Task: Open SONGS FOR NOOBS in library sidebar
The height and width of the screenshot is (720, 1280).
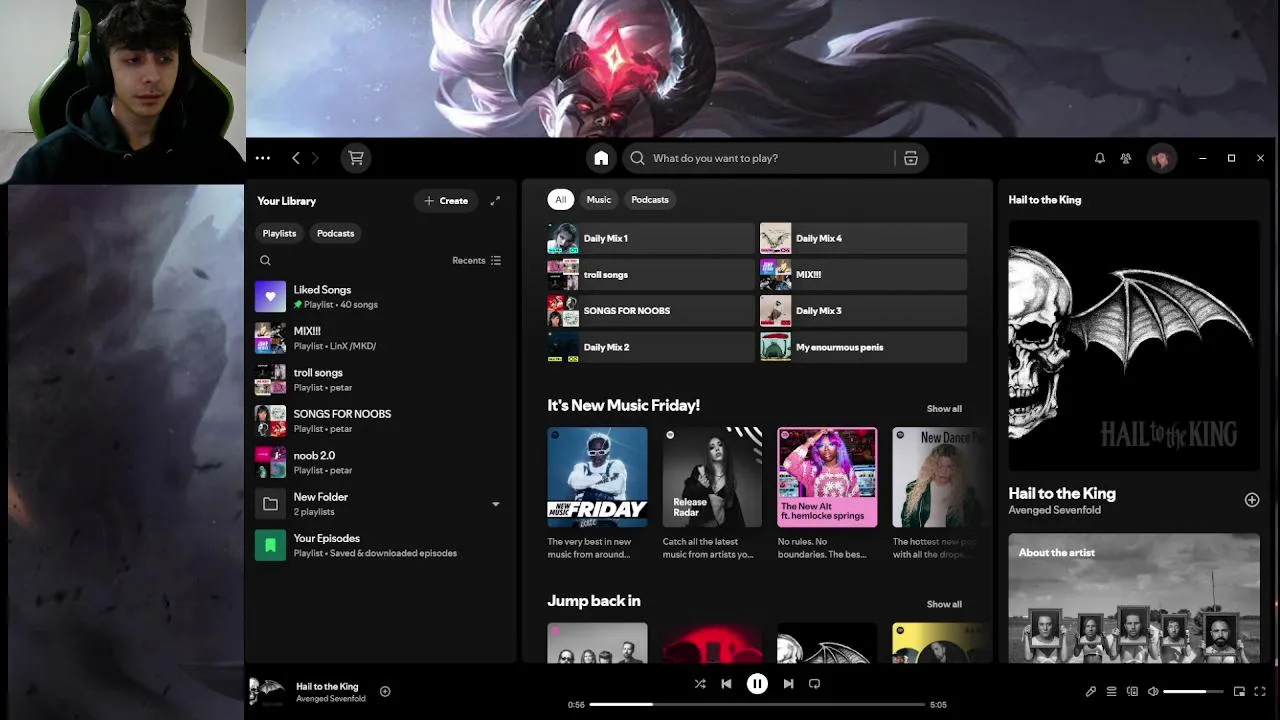Action: [x=380, y=421]
